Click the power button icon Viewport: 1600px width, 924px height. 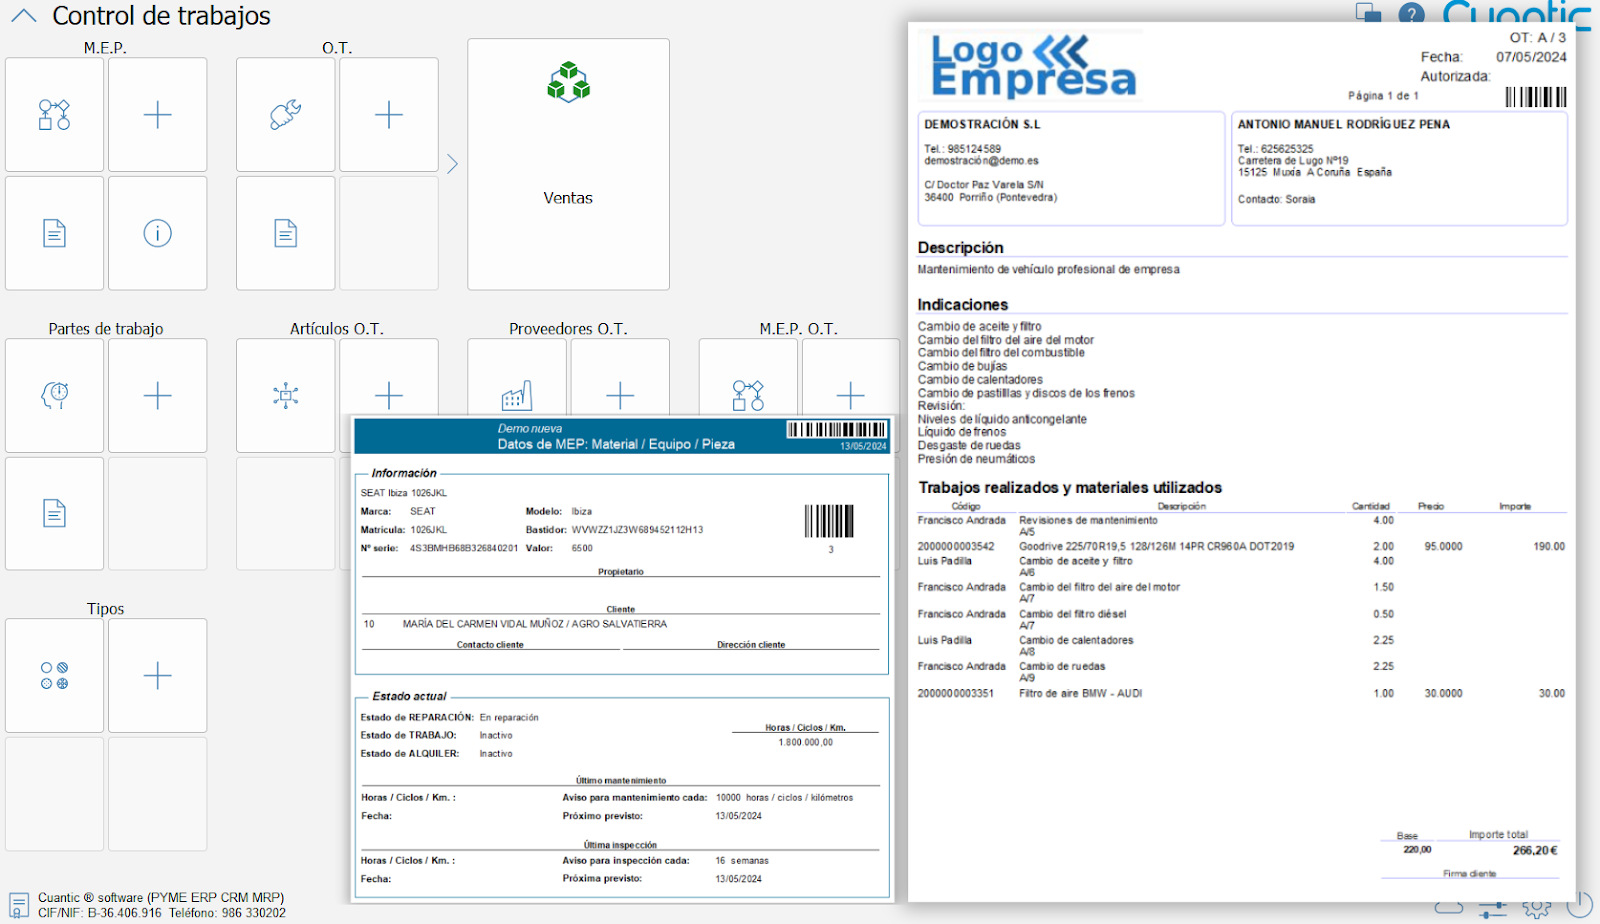point(1579,905)
